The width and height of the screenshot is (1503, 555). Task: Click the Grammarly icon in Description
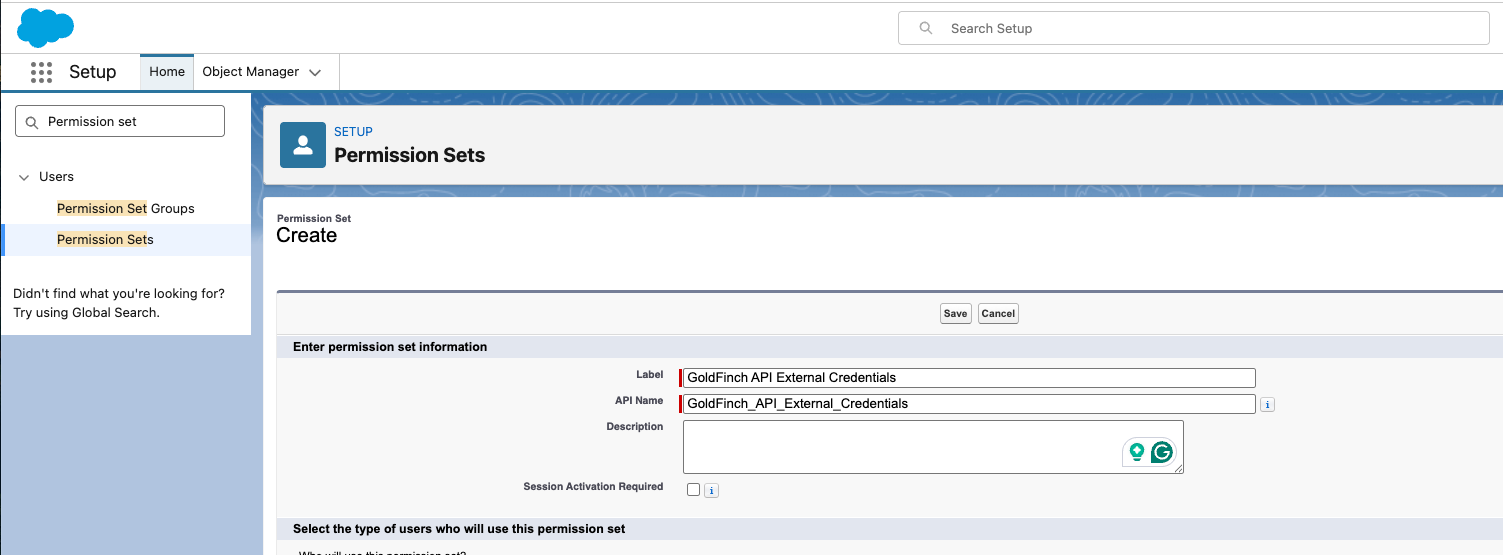tap(1161, 452)
